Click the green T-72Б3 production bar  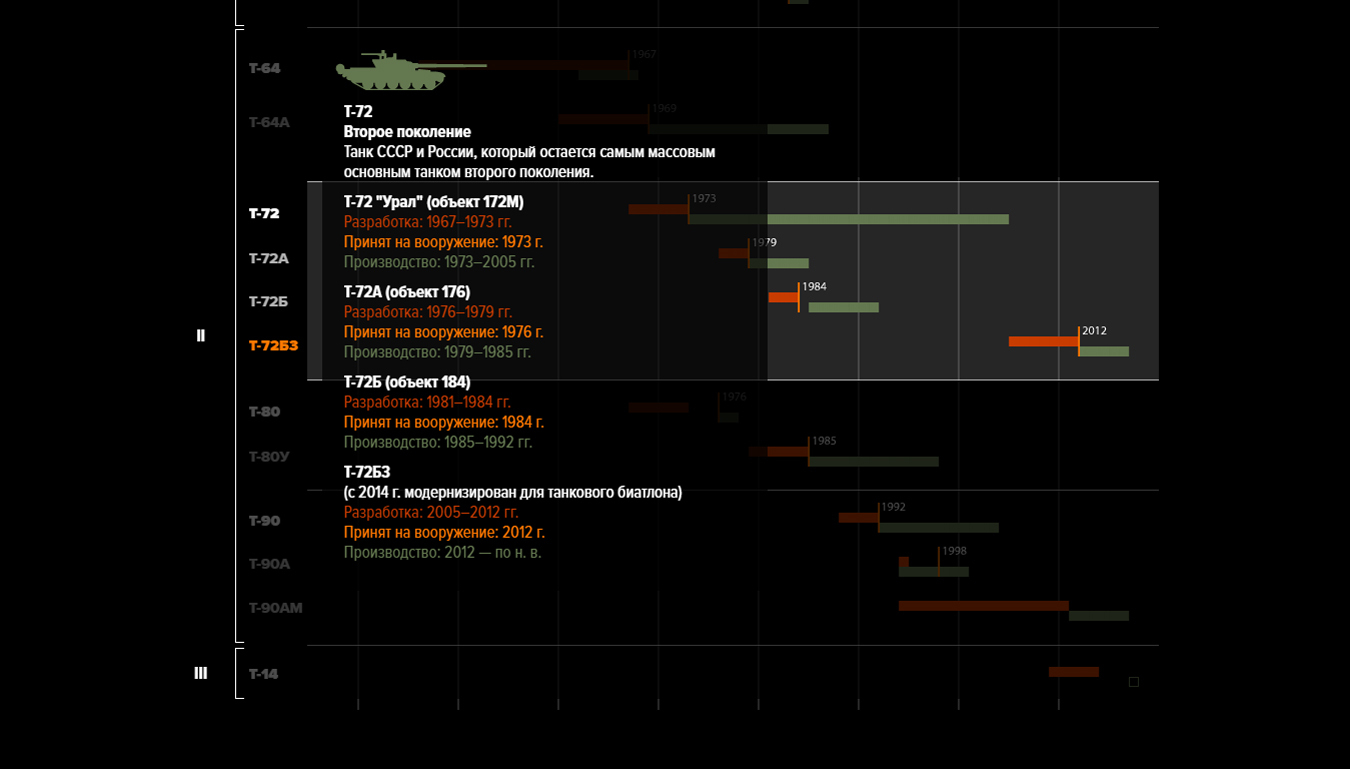click(1104, 351)
